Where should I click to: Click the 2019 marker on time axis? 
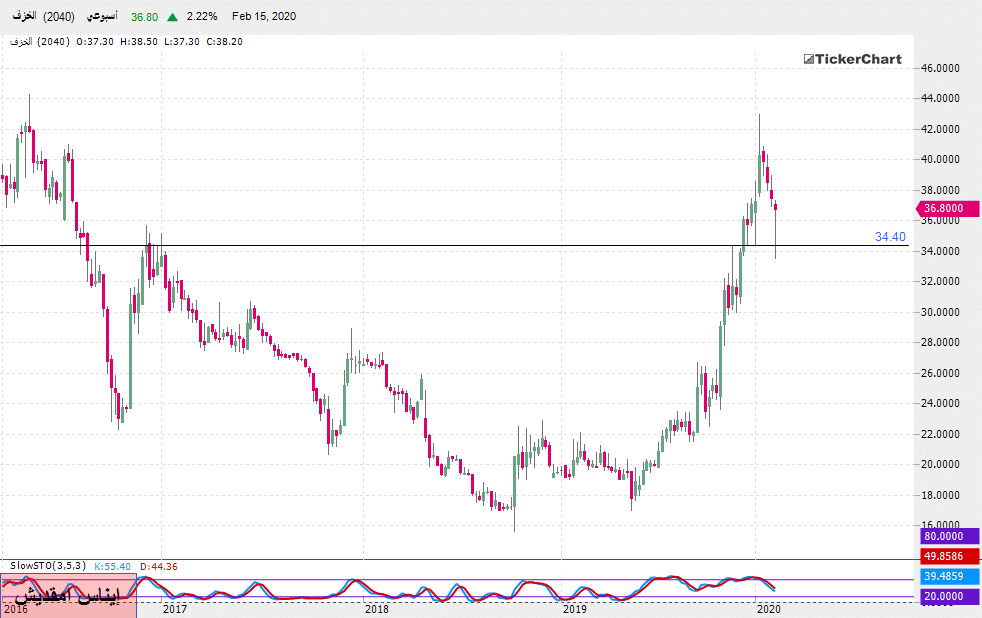tap(575, 608)
